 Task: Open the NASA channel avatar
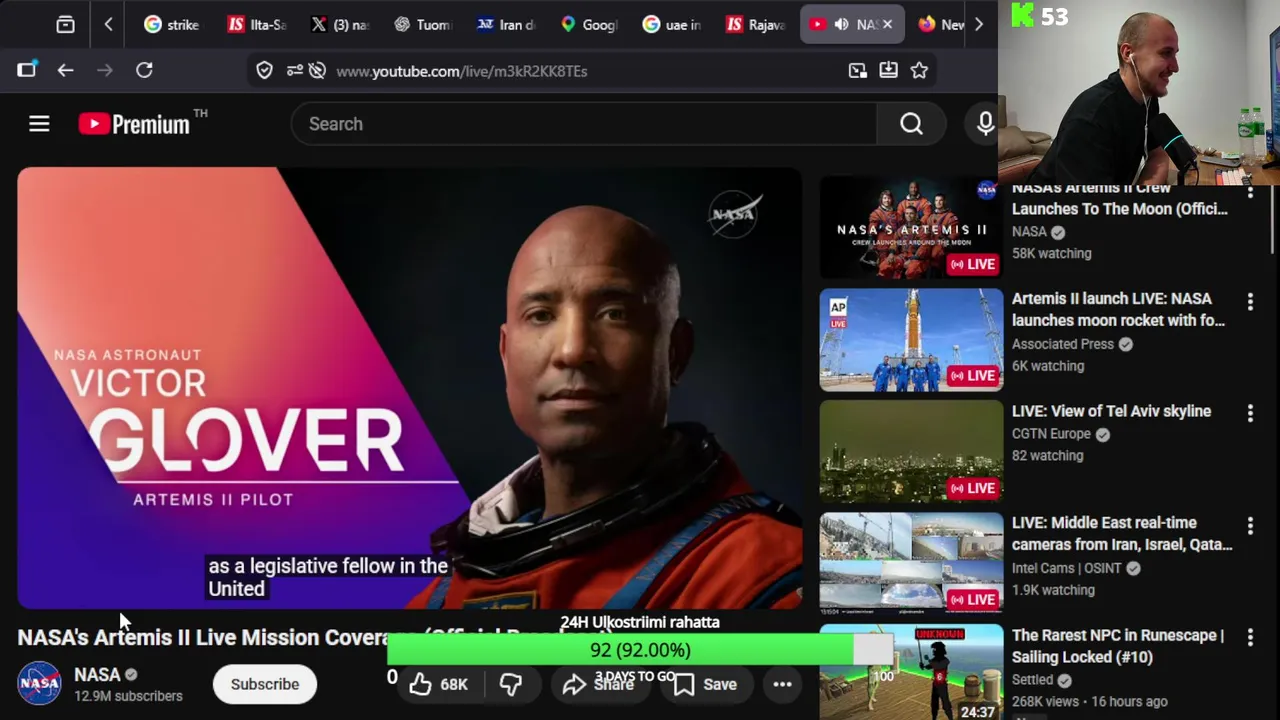tap(40, 684)
